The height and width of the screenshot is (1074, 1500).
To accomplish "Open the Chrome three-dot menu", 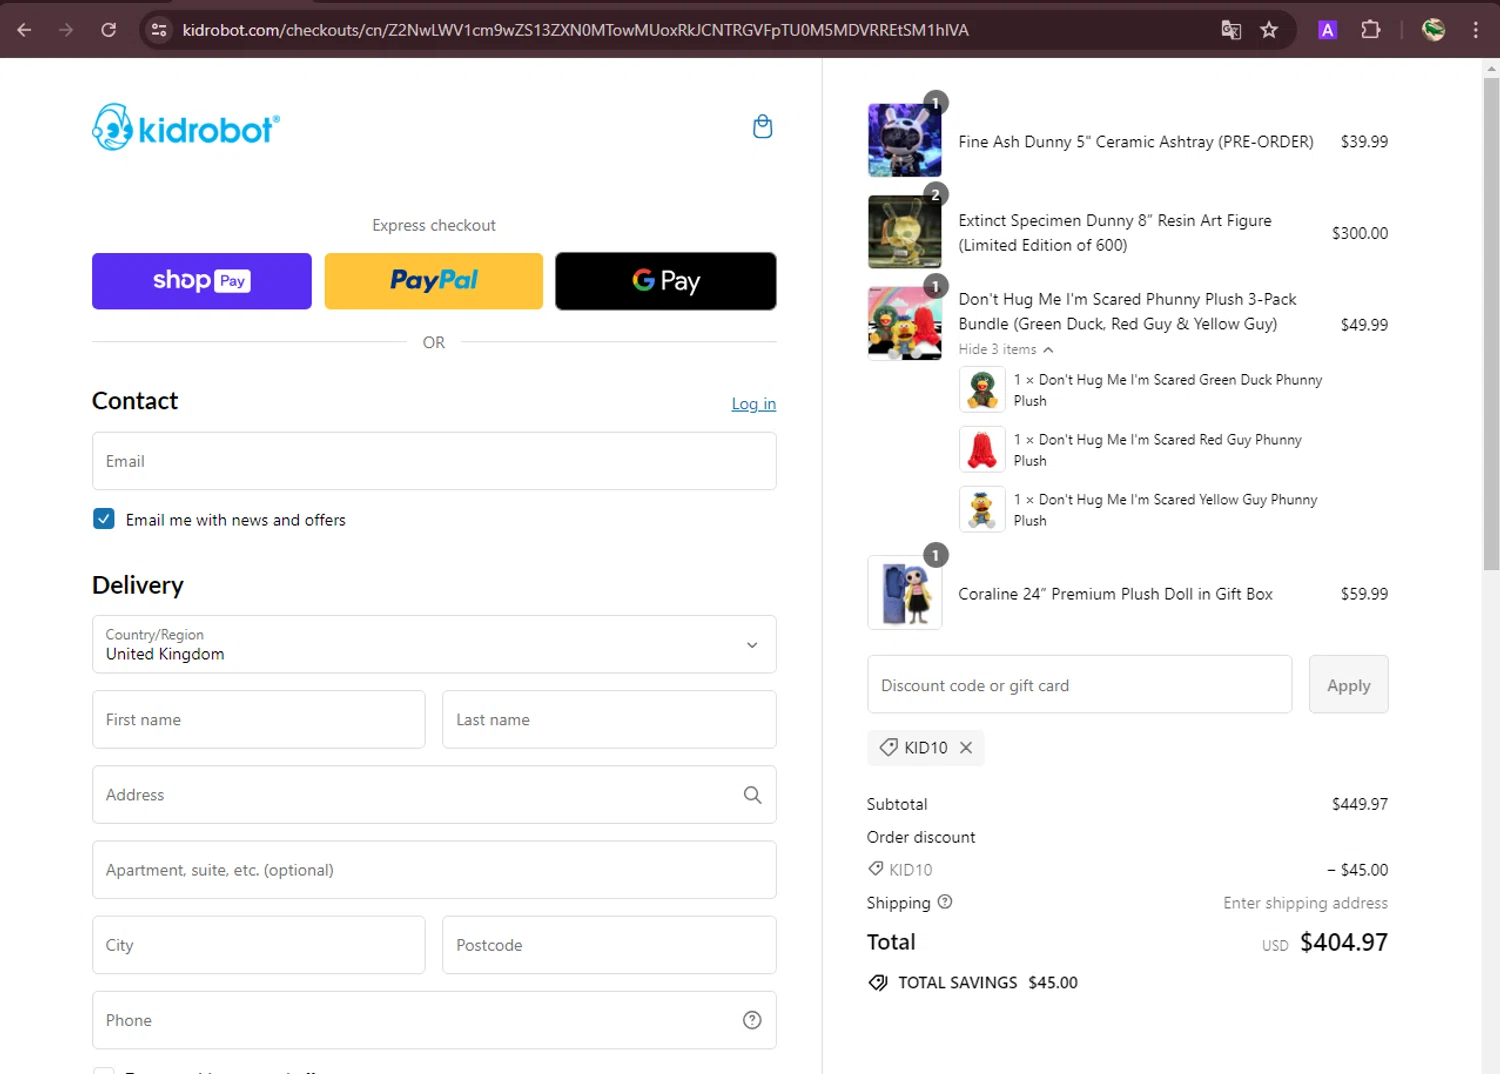I will click(x=1475, y=30).
